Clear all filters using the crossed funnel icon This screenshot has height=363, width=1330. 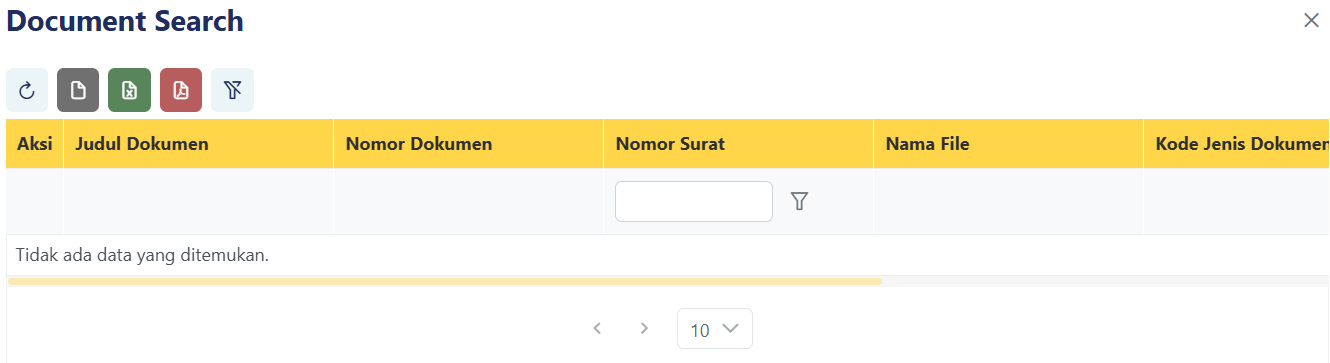[x=232, y=90]
